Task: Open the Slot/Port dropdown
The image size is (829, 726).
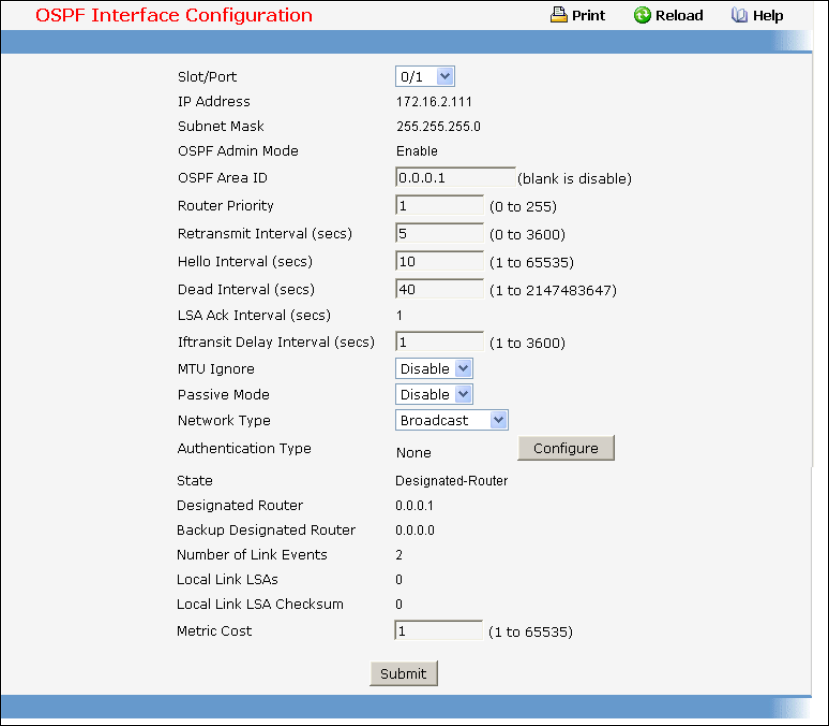Action: pos(425,76)
